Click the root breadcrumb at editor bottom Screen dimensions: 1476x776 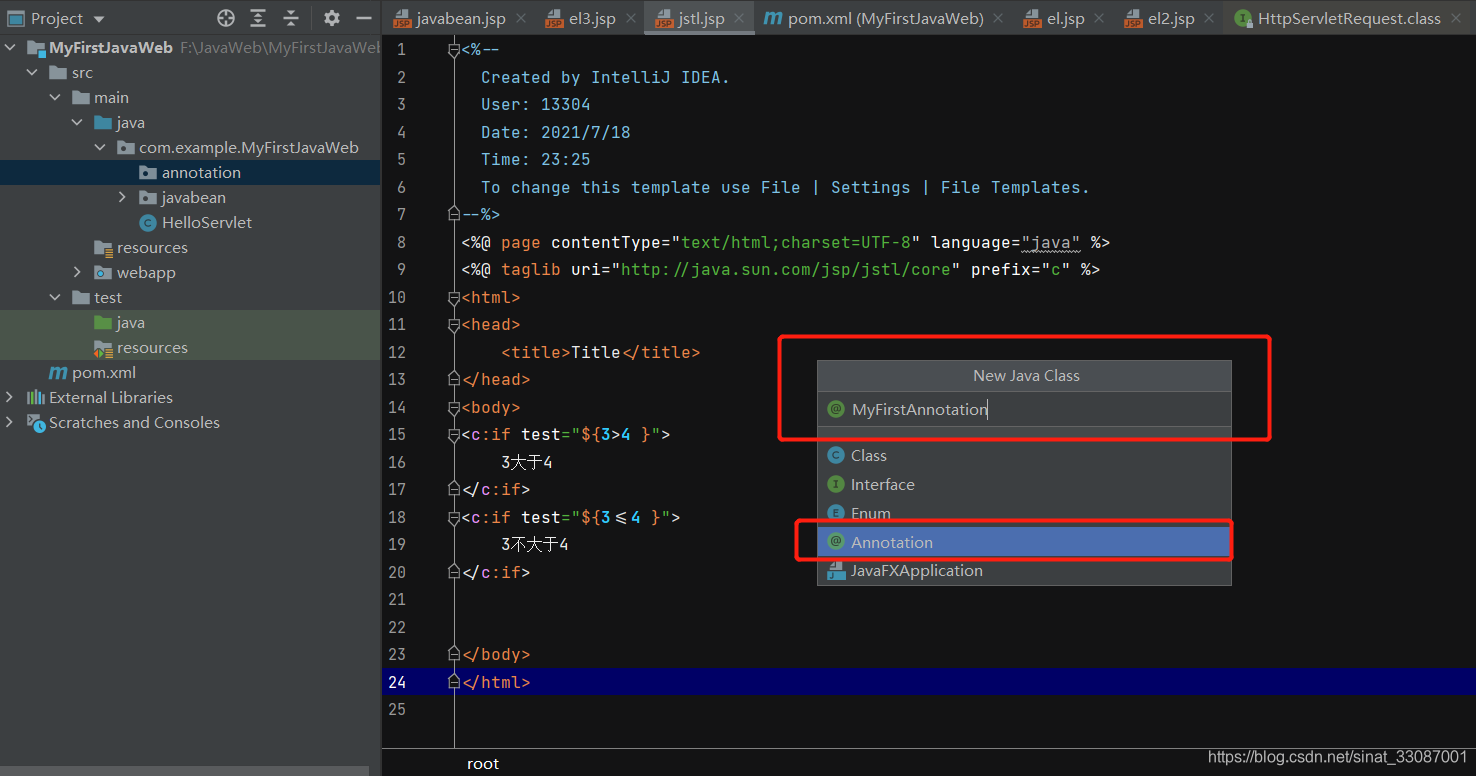coord(483,764)
